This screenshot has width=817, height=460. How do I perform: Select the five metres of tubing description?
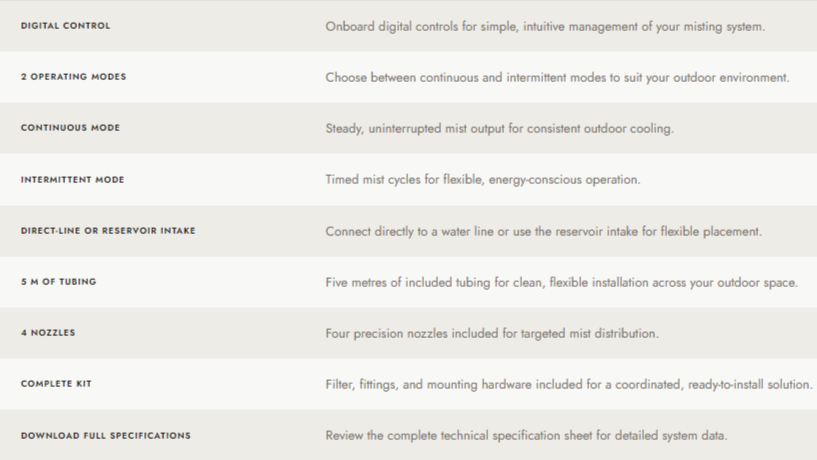561,282
